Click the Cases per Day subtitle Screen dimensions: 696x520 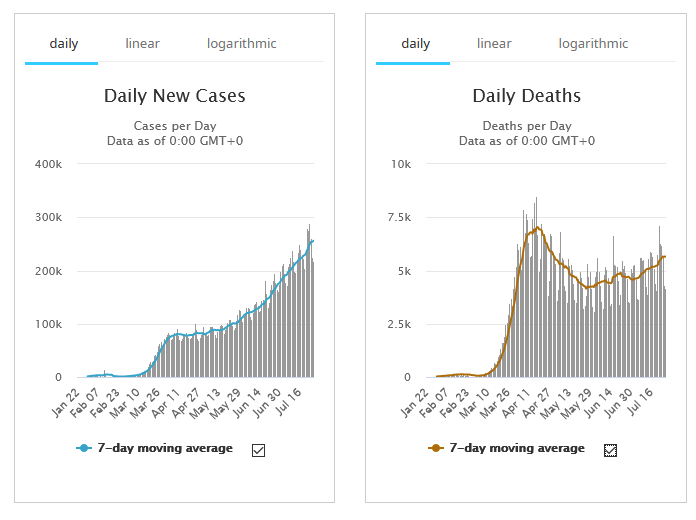(175, 126)
